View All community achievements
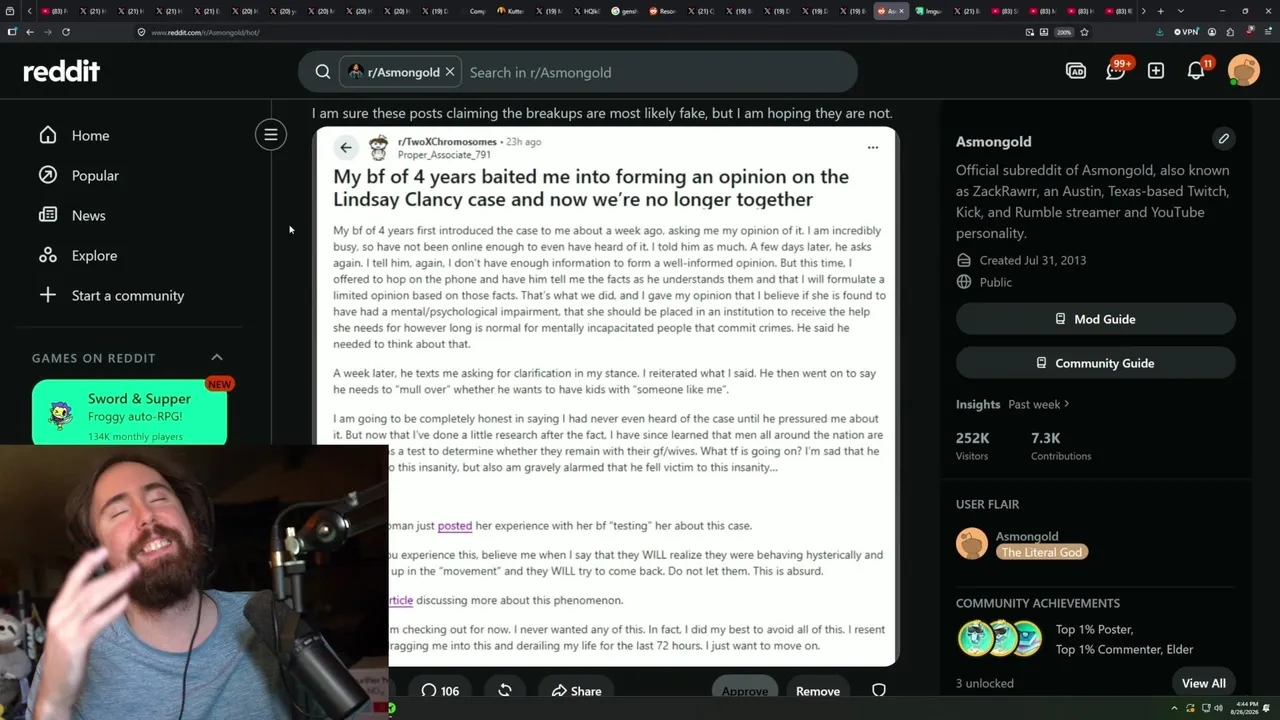 coord(1203,683)
